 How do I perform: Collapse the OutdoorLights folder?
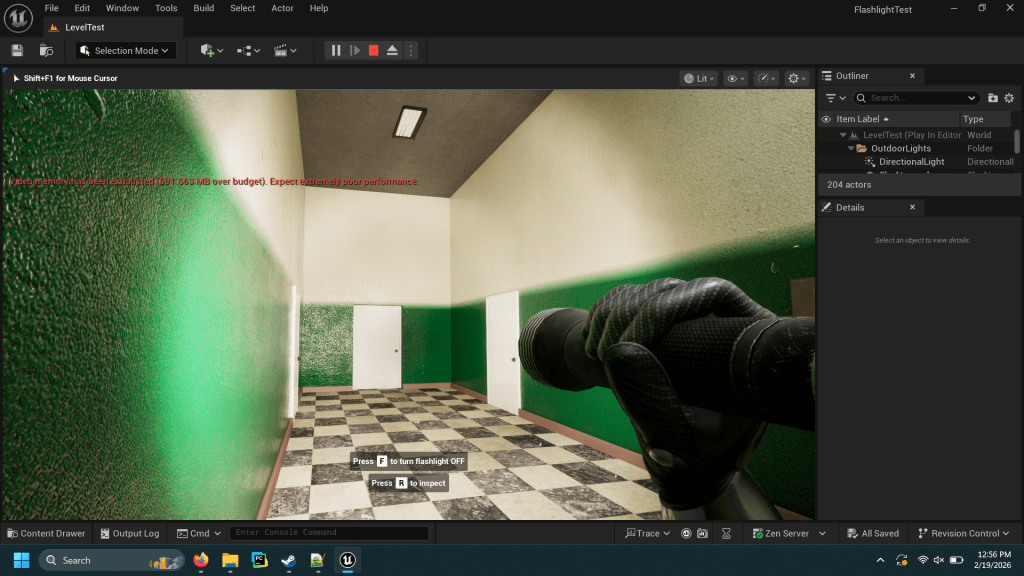coord(851,148)
